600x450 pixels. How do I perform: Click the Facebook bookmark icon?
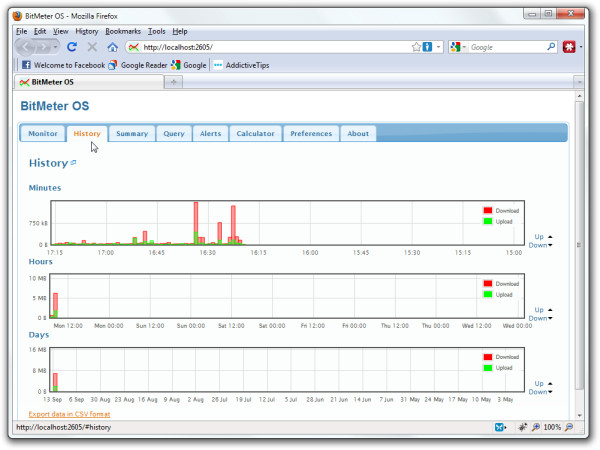(x=26, y=65)
